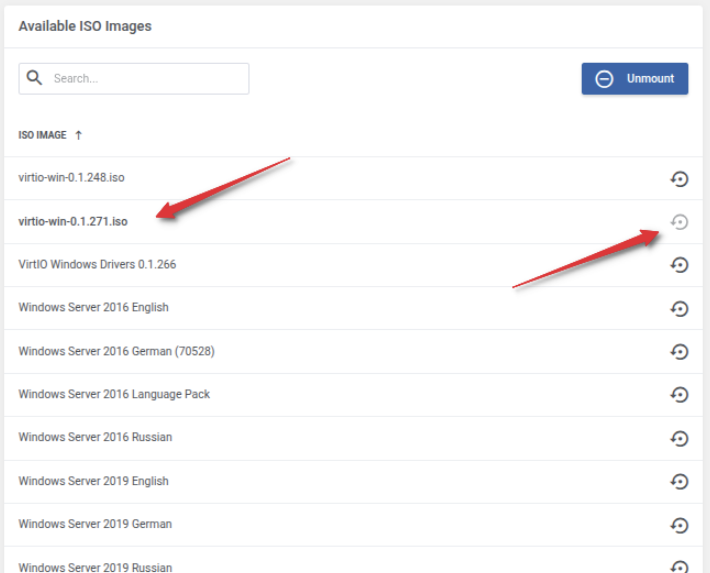Mount virtio-win-0.1.248.iso using its icon
The width and height of the screenshot is (710, 573).
coord(679,179)
